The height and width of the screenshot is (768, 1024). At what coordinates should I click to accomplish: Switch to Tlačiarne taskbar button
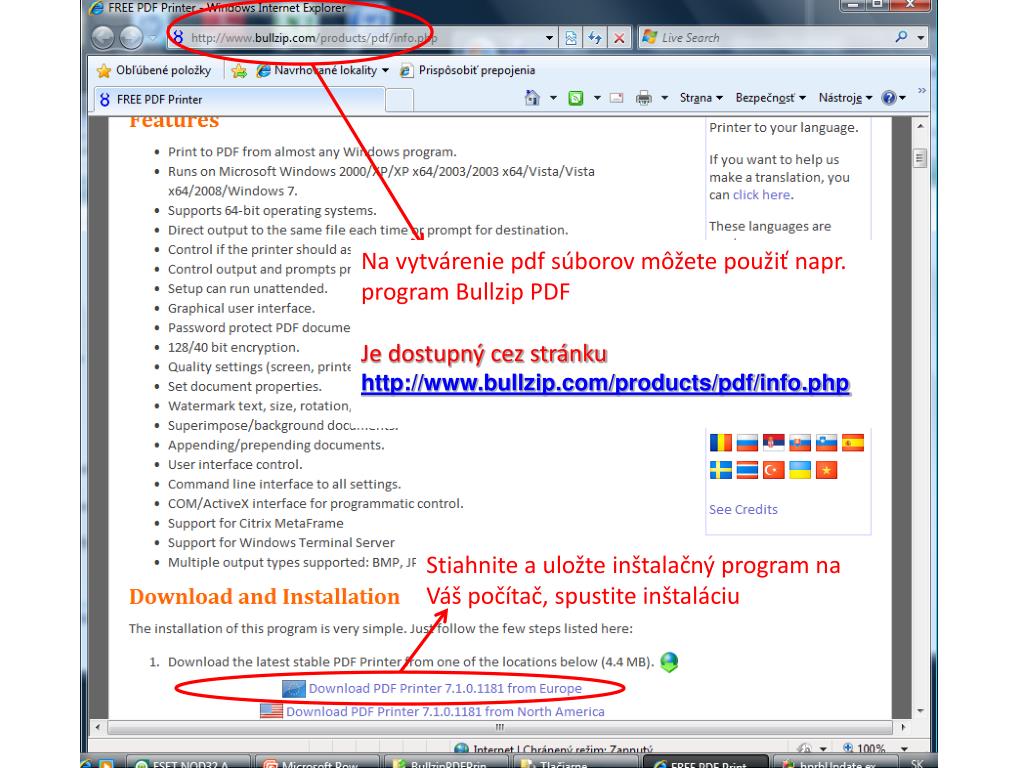click(575, 763)
